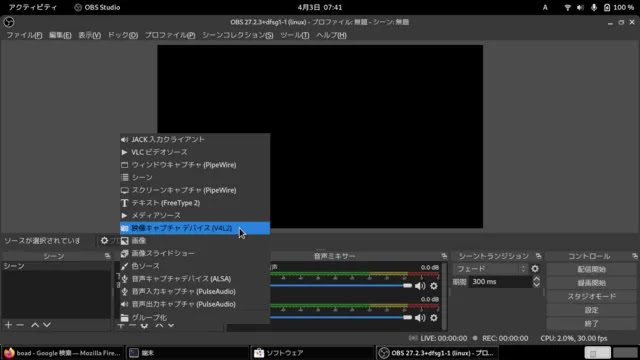The height and width of the screenshot is (360, 640).
Task: Open アクティビティ overview
Action: pyautogui.click(x=33, y=7)
